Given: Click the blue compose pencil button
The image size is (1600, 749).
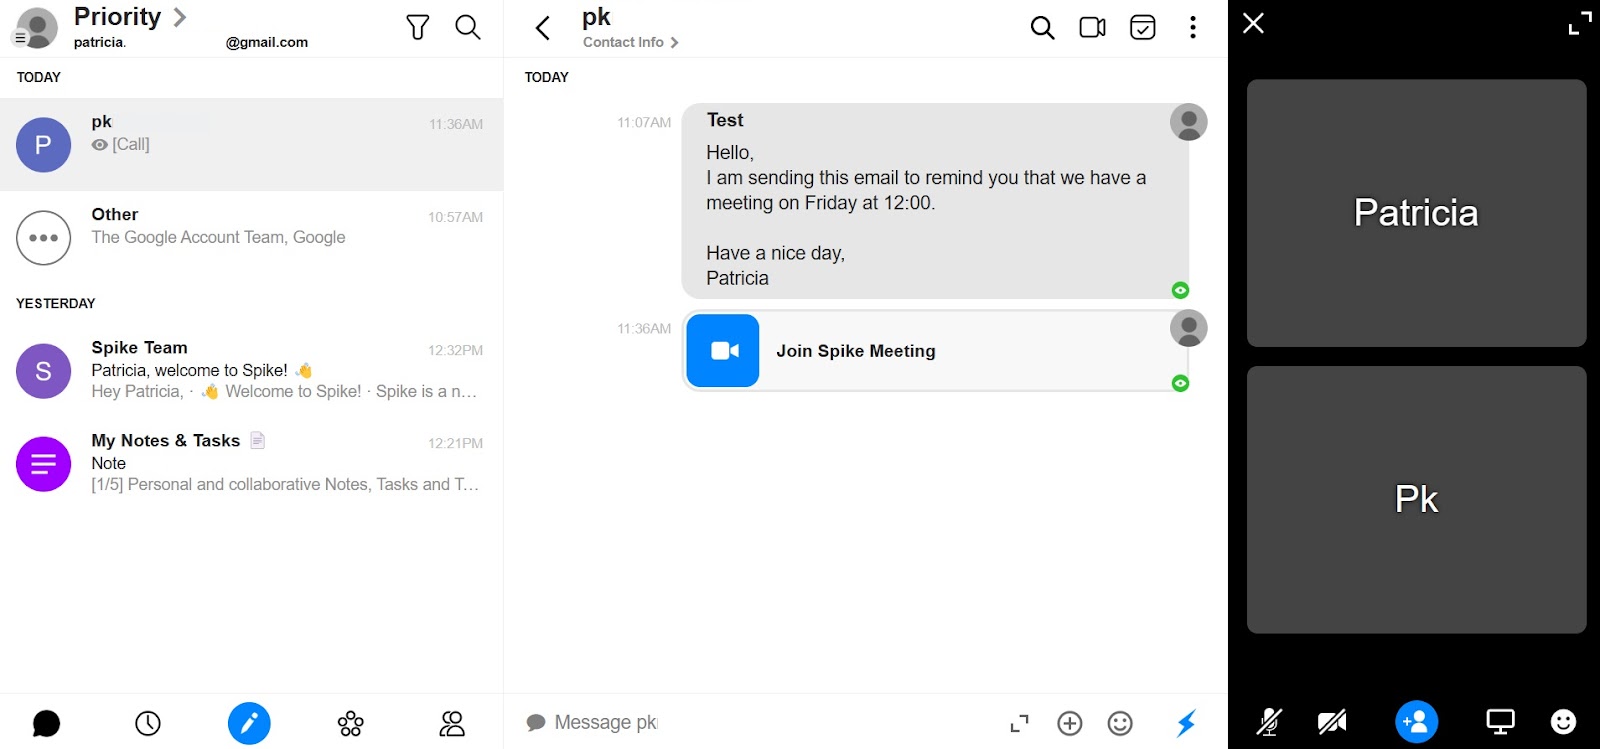Looking at the screenshot, I should (249, 723).
